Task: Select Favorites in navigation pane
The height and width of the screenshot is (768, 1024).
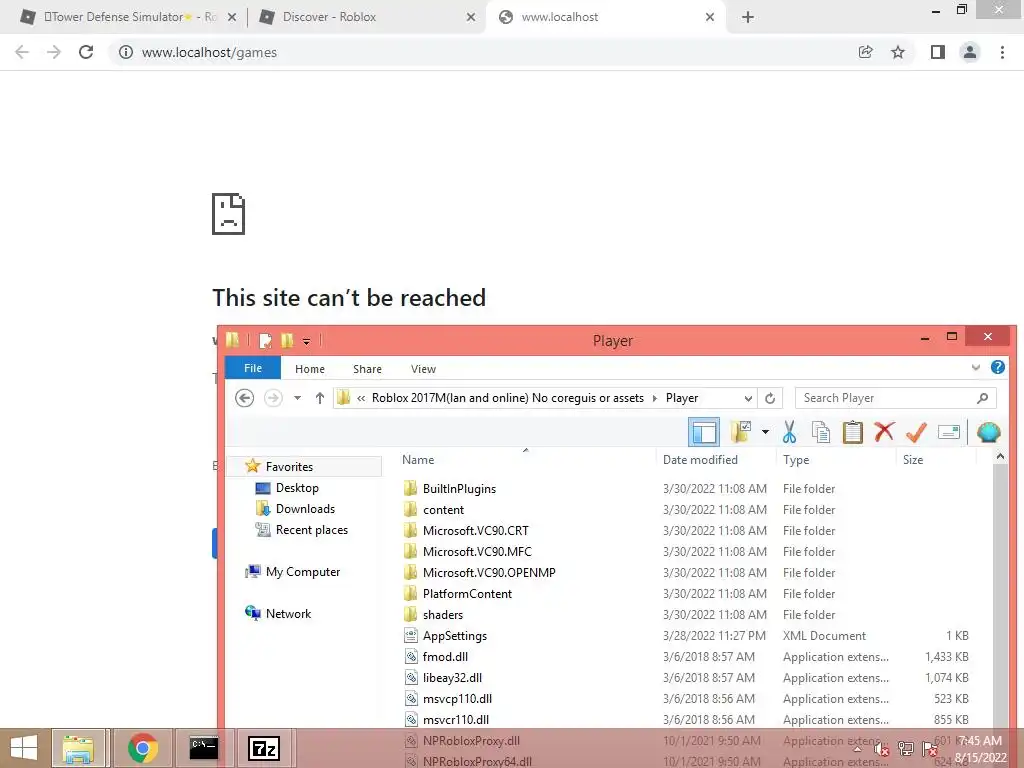Action: pyautogui.click(x=289, y=466)
